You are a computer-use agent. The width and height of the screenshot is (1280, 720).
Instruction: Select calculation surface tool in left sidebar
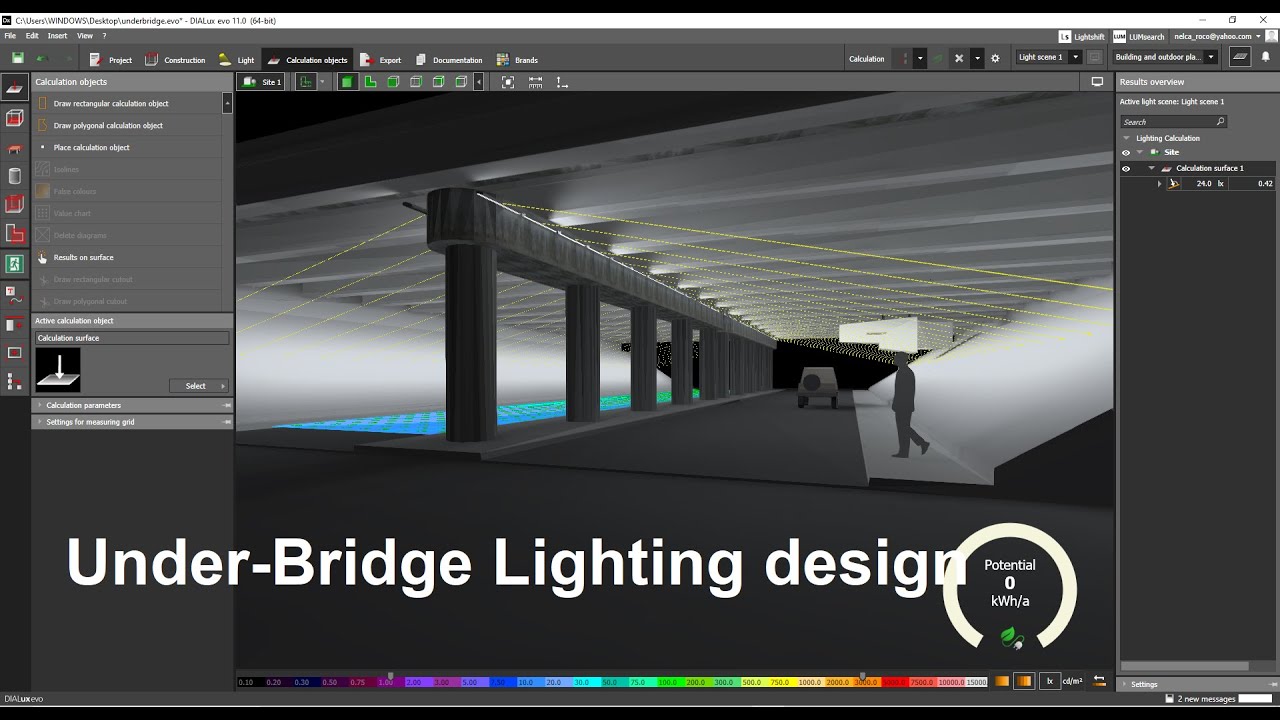(x=15, y=88)
